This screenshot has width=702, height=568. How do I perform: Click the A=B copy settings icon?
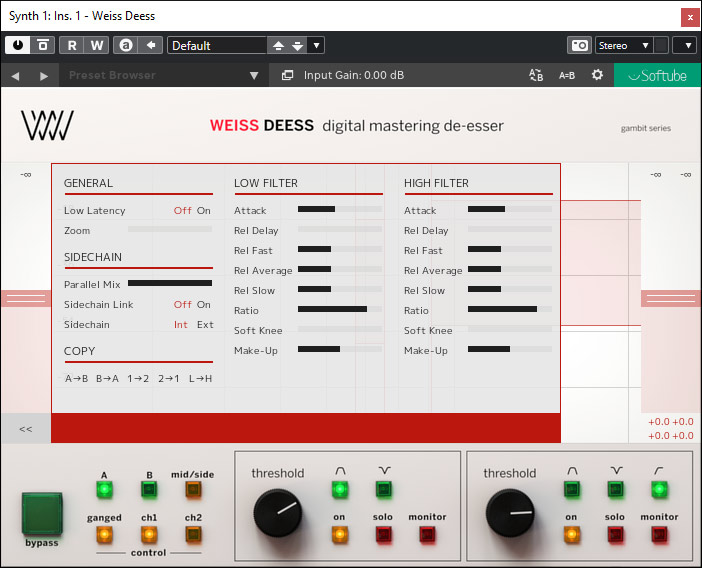567,75
